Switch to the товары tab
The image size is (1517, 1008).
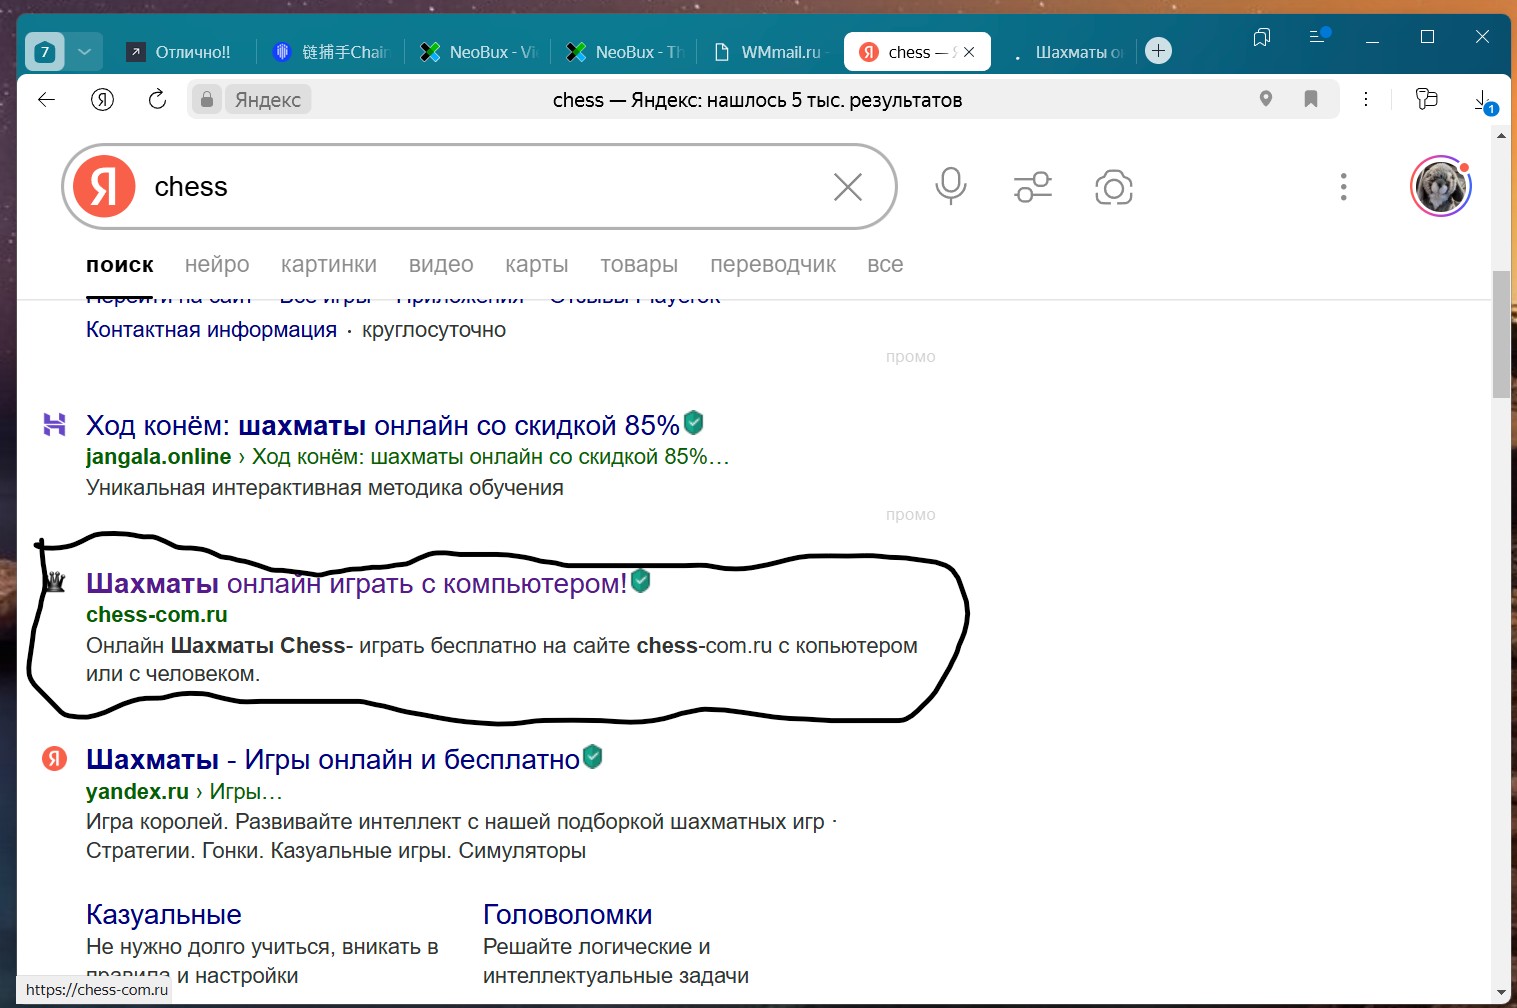[x=639, y=265]
